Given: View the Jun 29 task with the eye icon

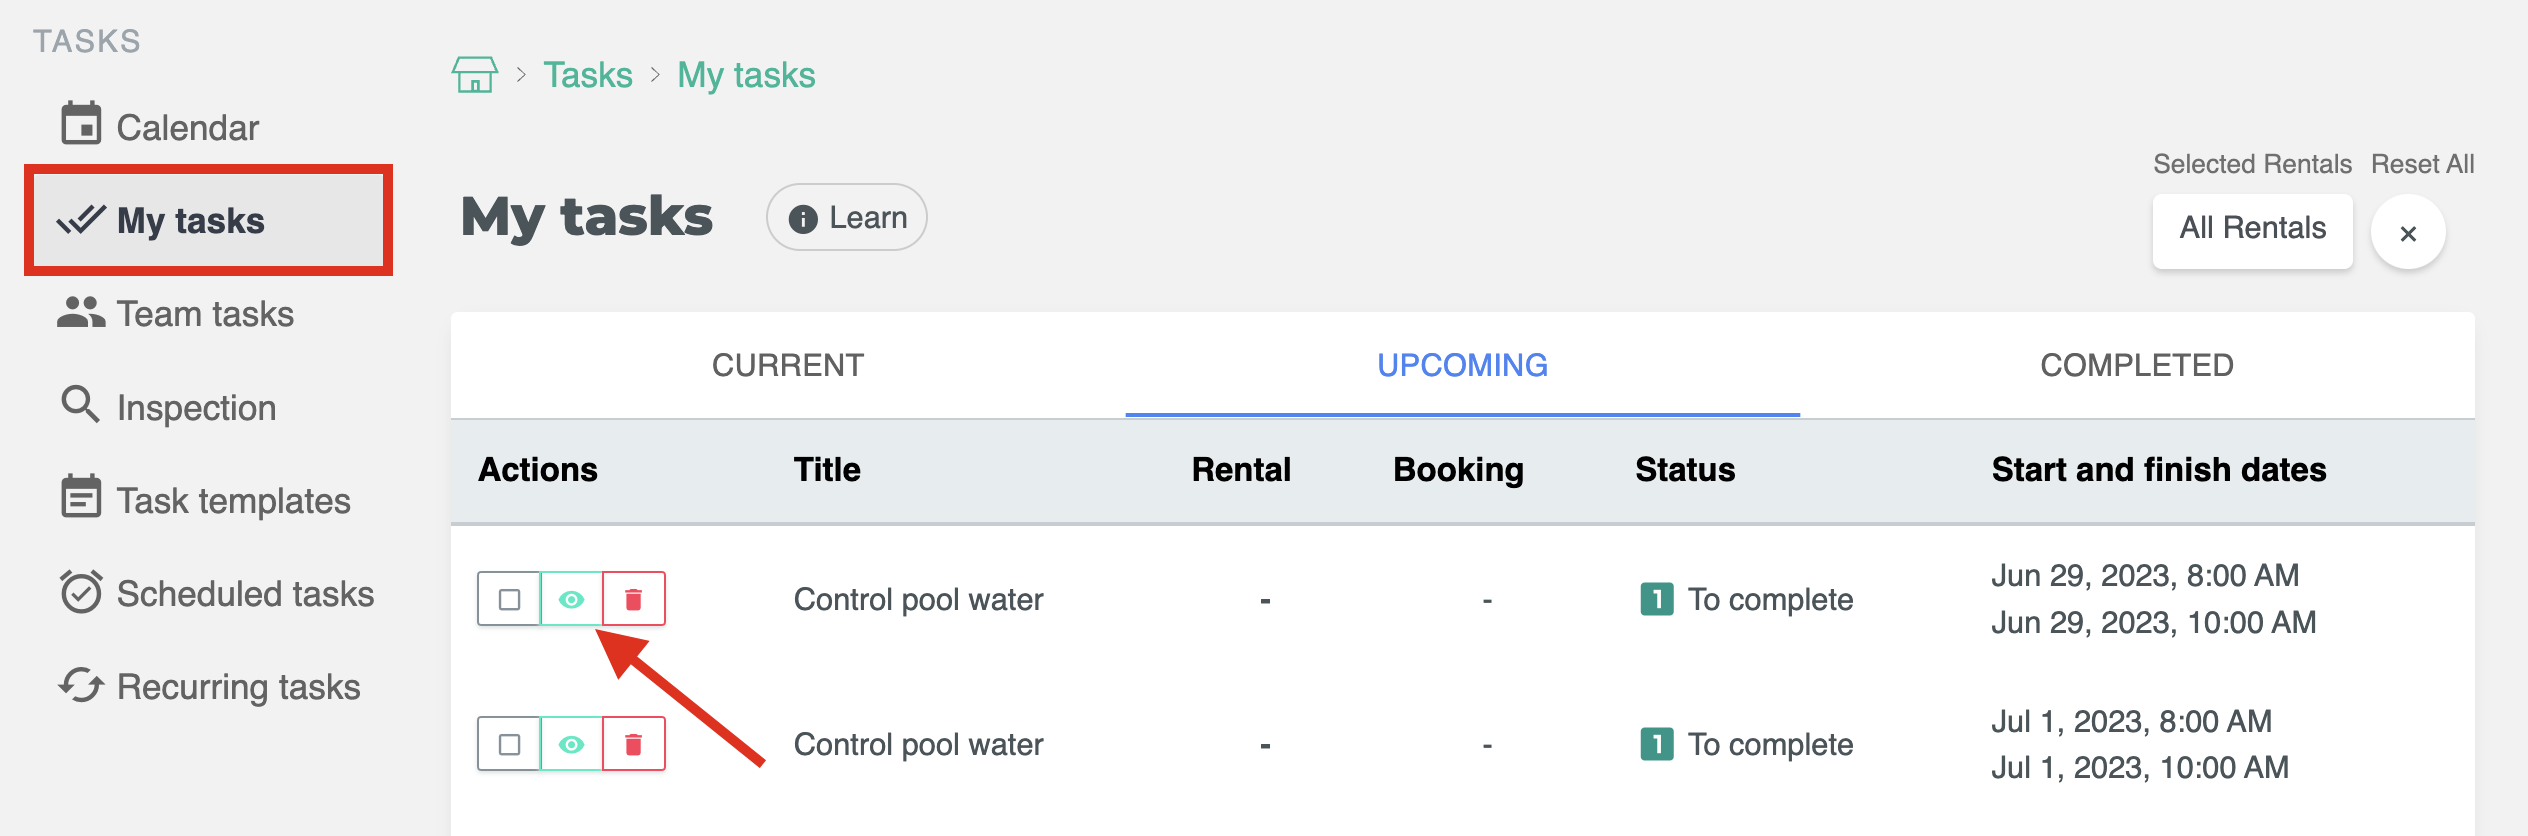Looking at the screenshot, I should pos(571,599).
